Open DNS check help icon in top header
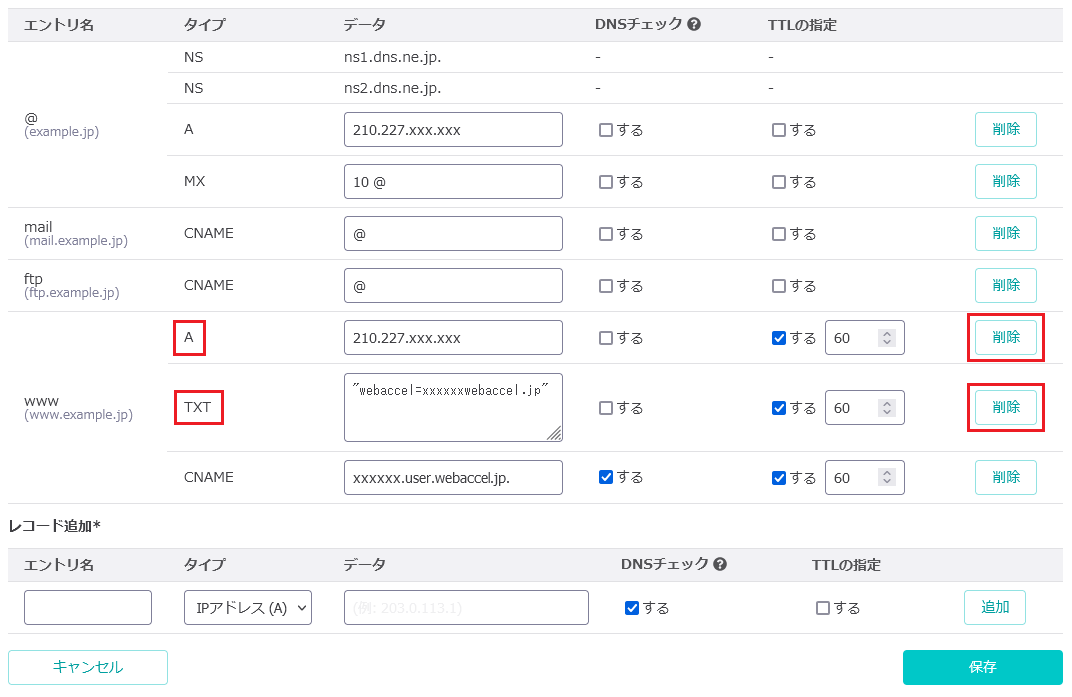This screenshot has height=697, width=1072. pyautogui.click(x=694, y=25)
